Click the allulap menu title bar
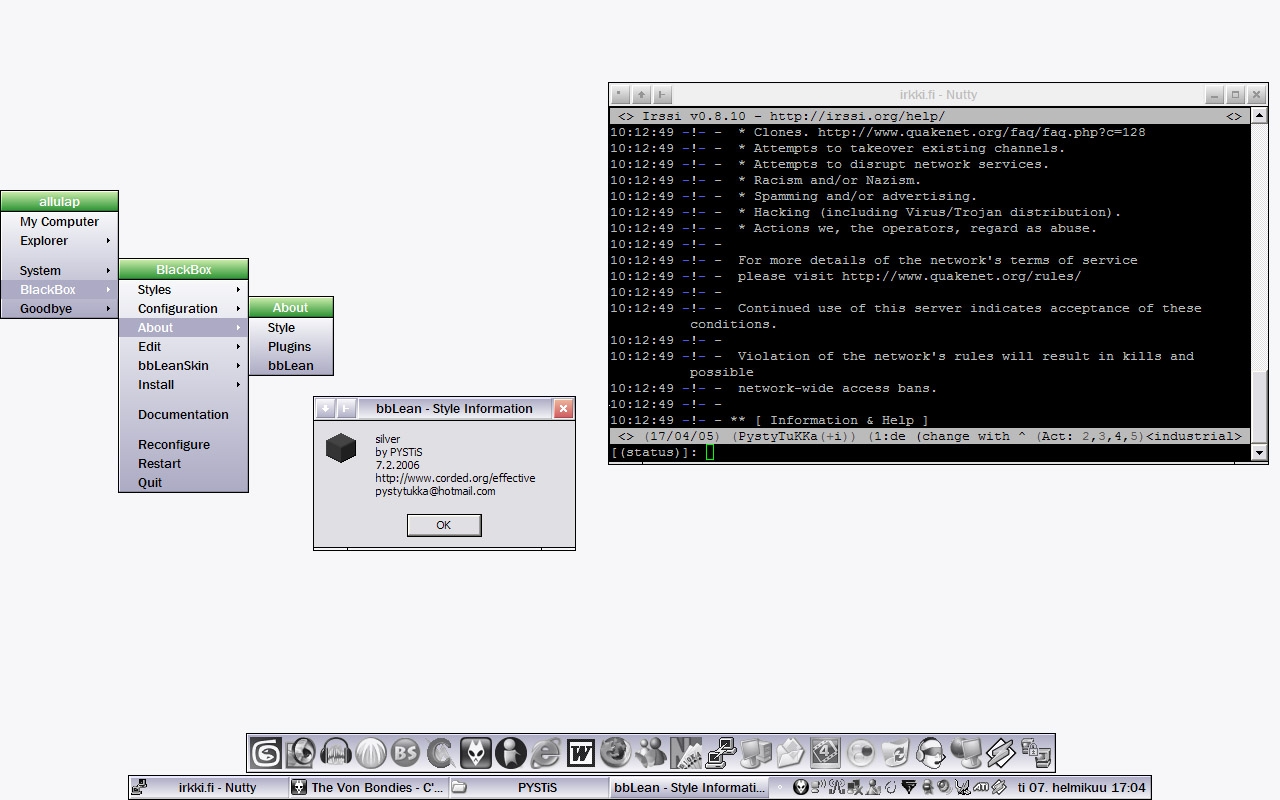Image resolution: width=1280 pixels, height=800 pixels. click(59, 201)
